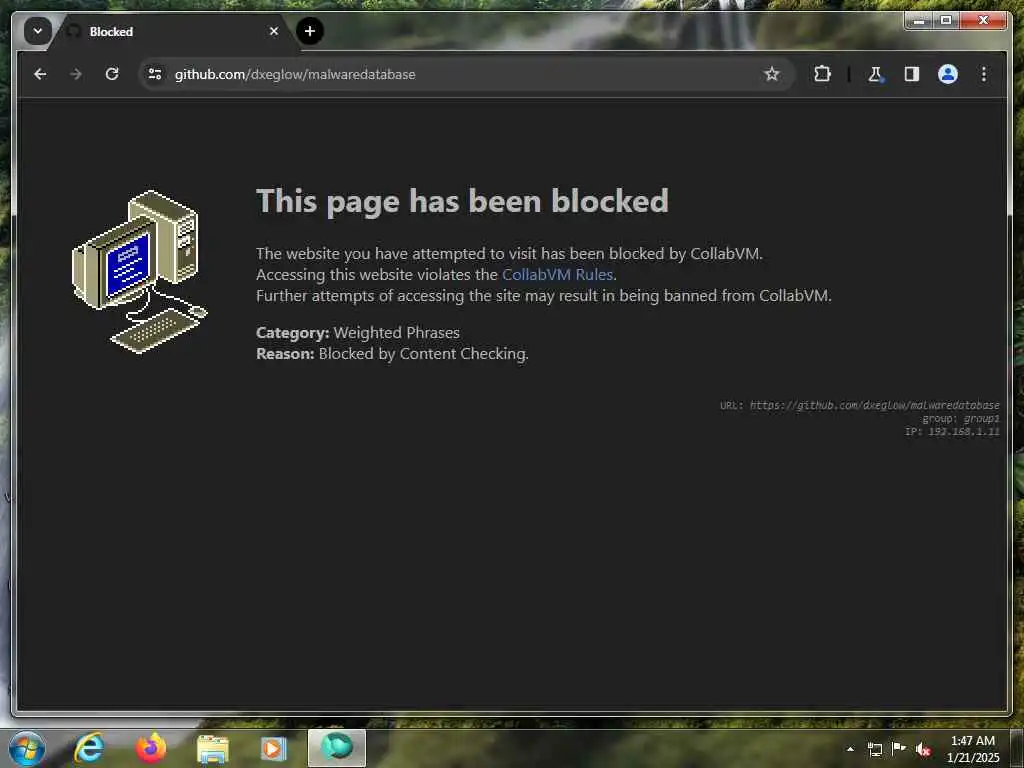Bookmark this page with the star

pos(771,74)
